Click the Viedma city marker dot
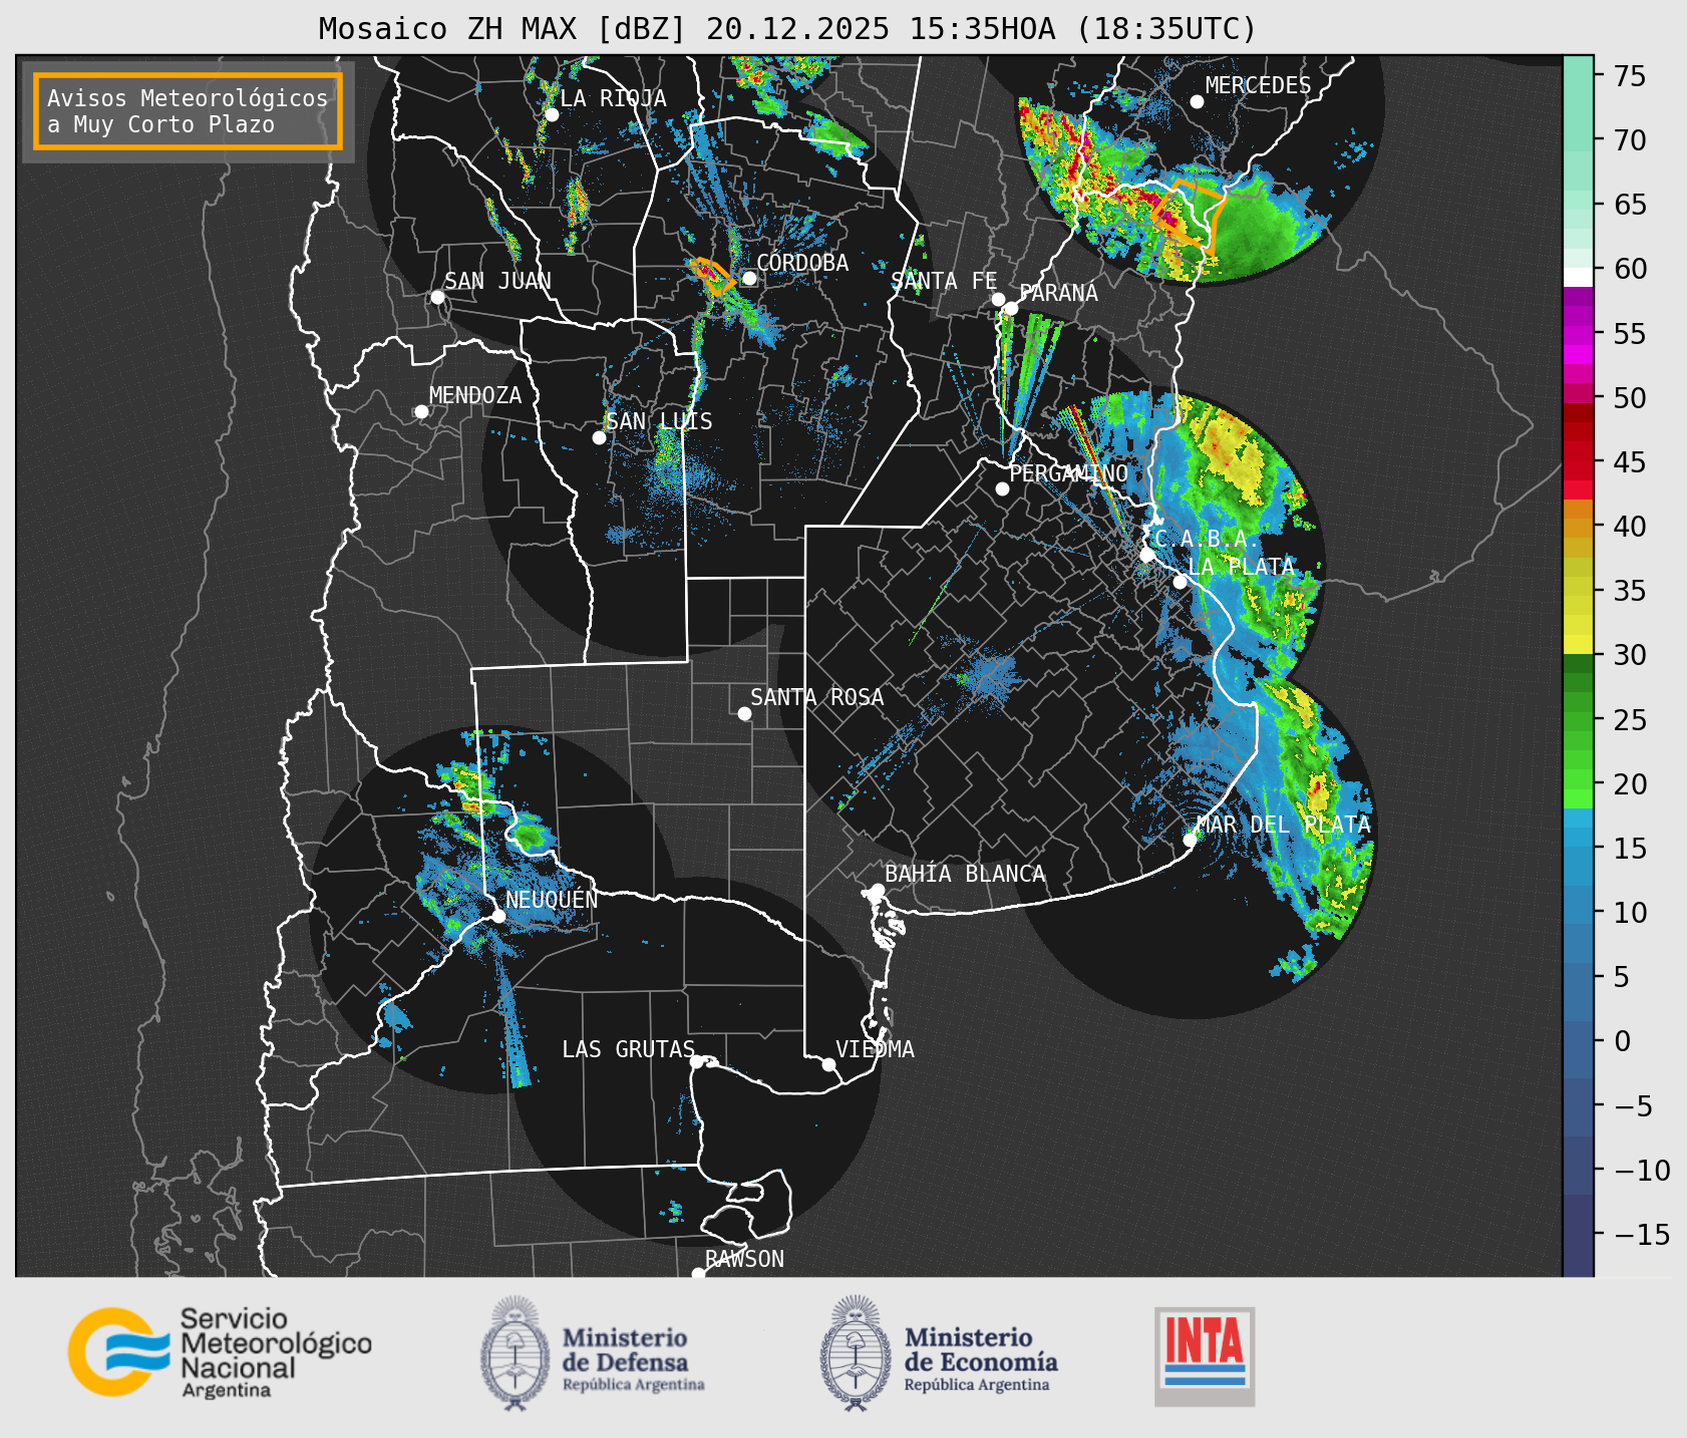This screenshot has width=1687, height=1438. [829, 1064]
